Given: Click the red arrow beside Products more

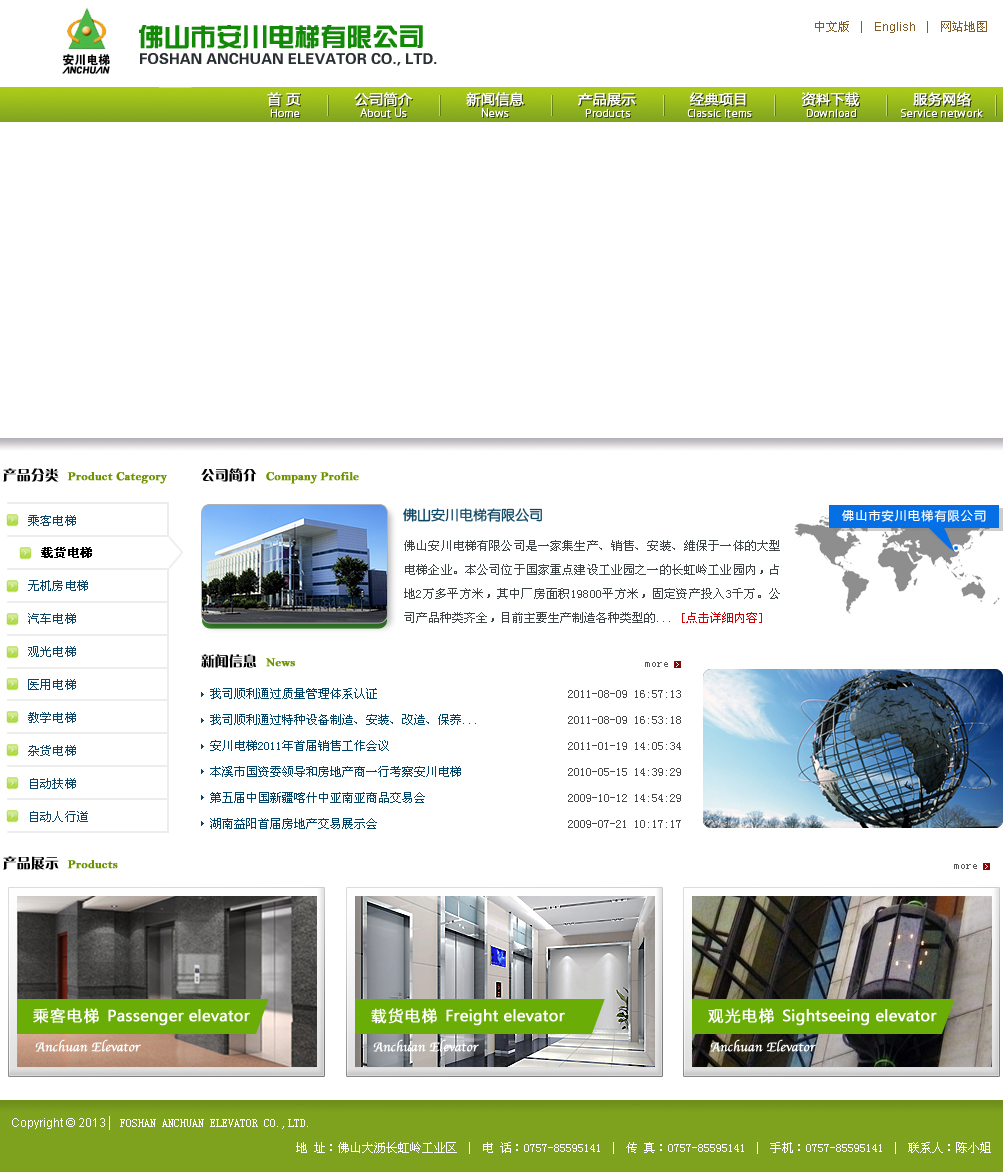Looking at the screenshot, I should (986, 866).
